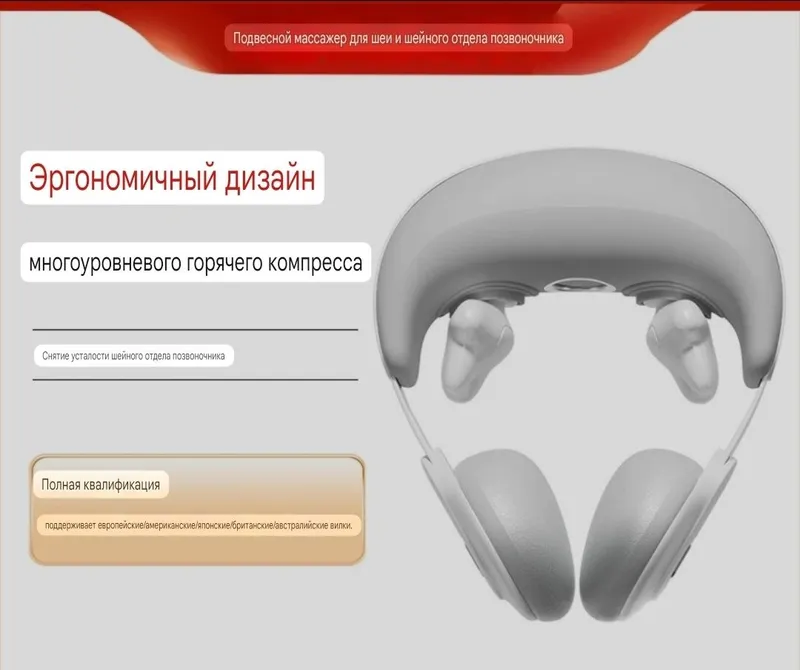Select the 'Эргономичный дизайн' heading label

click(172, 178)
